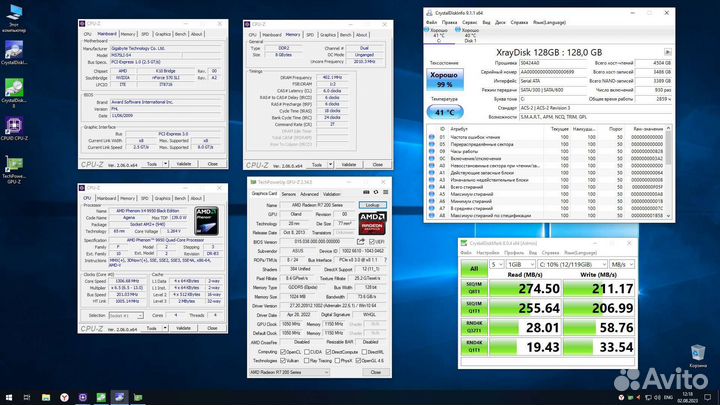Click the Bus Interface question mark in GPU-Z

coord(385,260)
